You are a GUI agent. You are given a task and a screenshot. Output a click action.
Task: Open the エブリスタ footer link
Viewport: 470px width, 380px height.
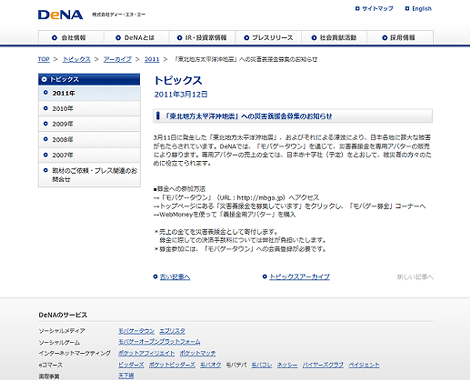coord(172,331)
